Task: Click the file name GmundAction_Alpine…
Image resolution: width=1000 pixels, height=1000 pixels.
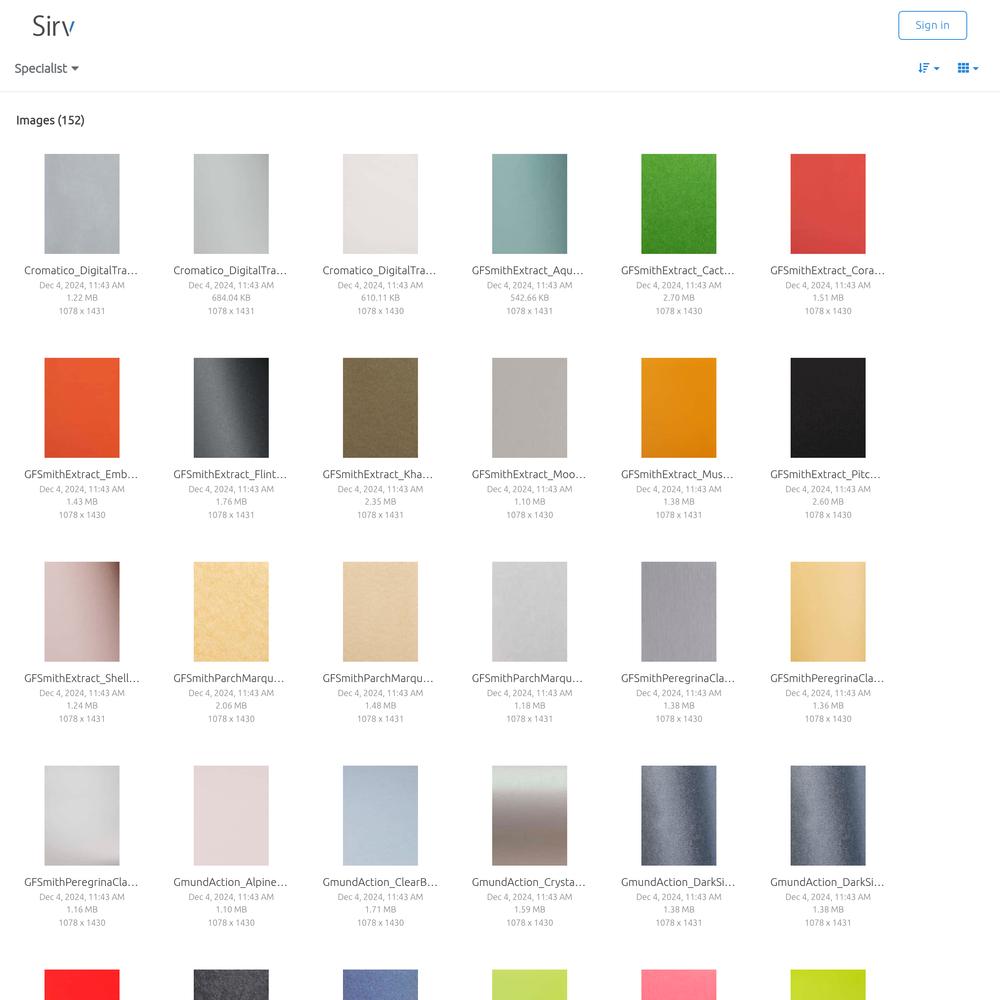Action: click(230, 883)
